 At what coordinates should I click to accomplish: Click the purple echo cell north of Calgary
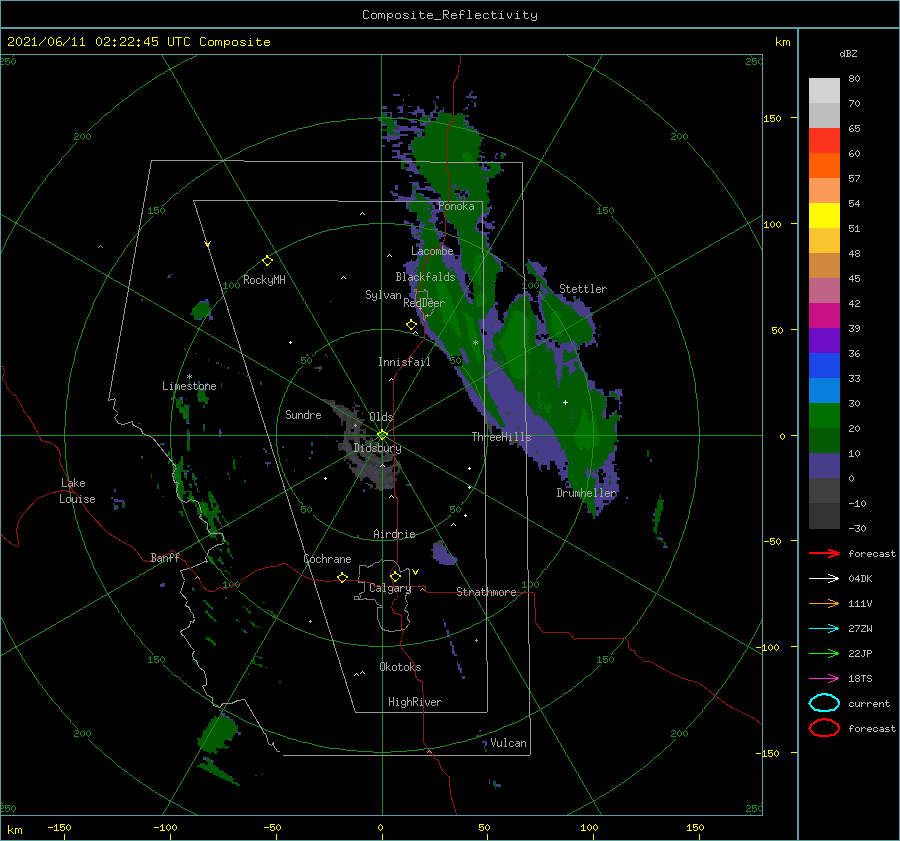pos(443,553)
